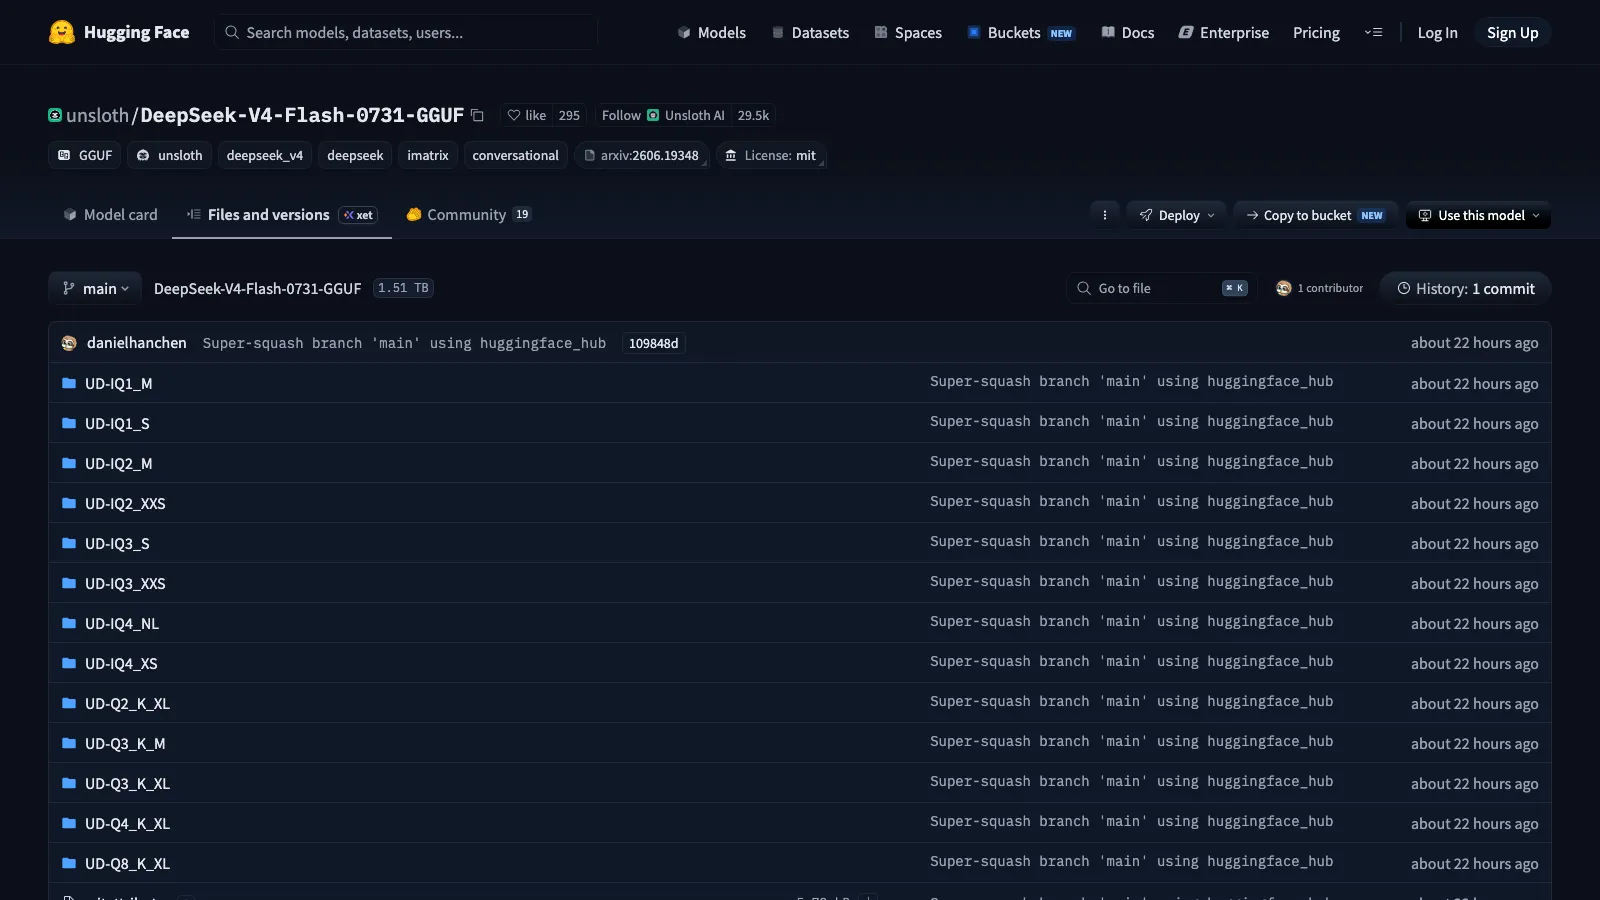Click the unsloth library tag

click(169, 155)
